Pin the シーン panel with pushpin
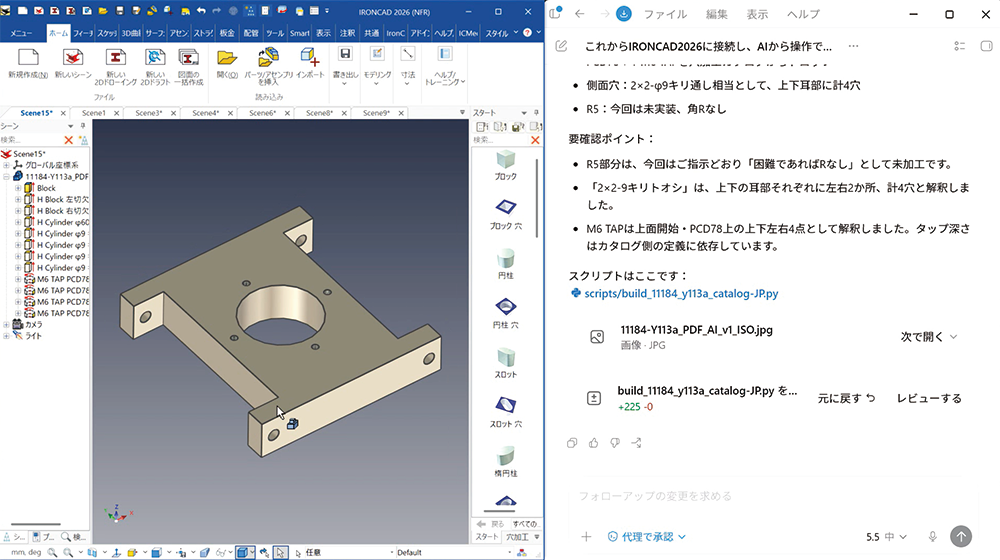This screenshot has width=1000, height=560. (x=83, y=126)
